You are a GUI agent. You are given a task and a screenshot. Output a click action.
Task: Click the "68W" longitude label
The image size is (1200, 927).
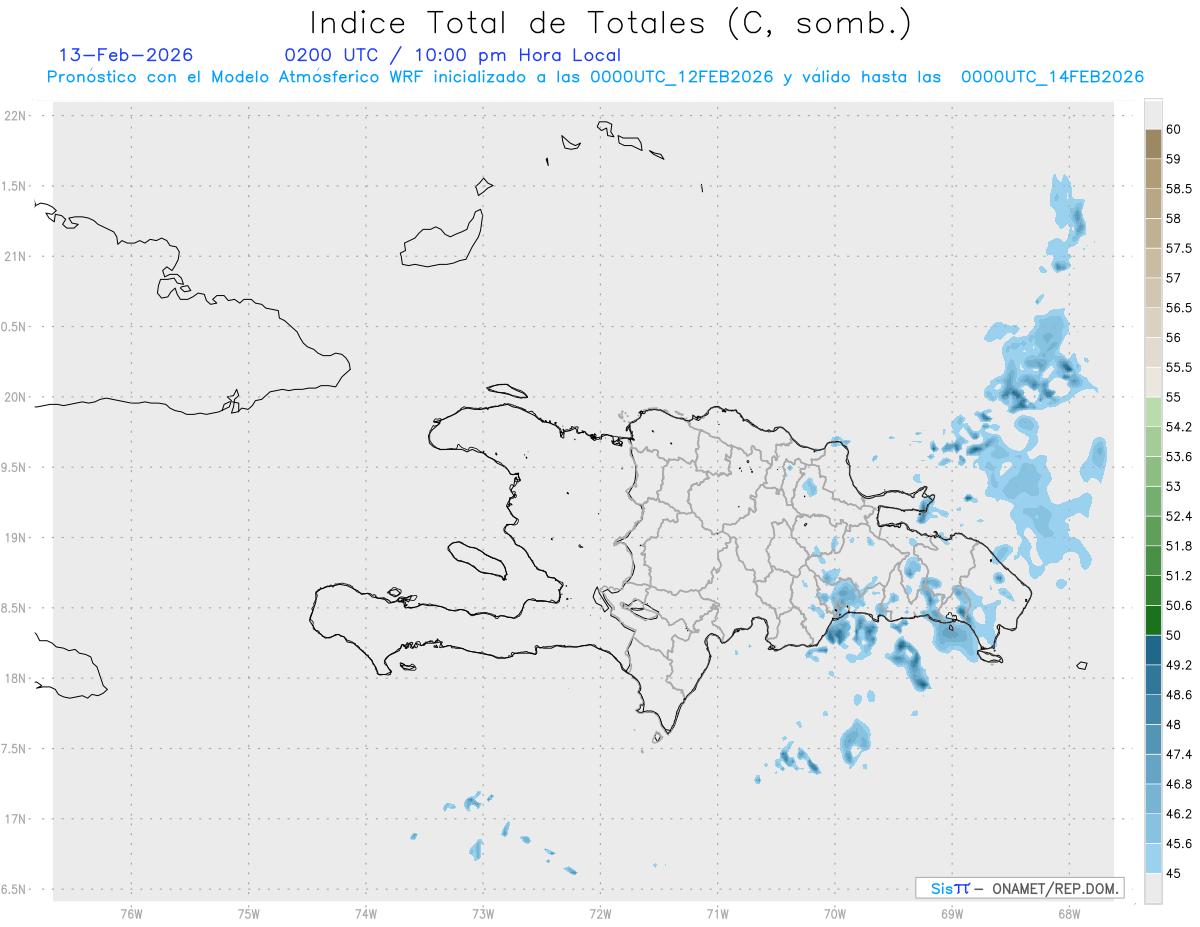[1069, 913]
